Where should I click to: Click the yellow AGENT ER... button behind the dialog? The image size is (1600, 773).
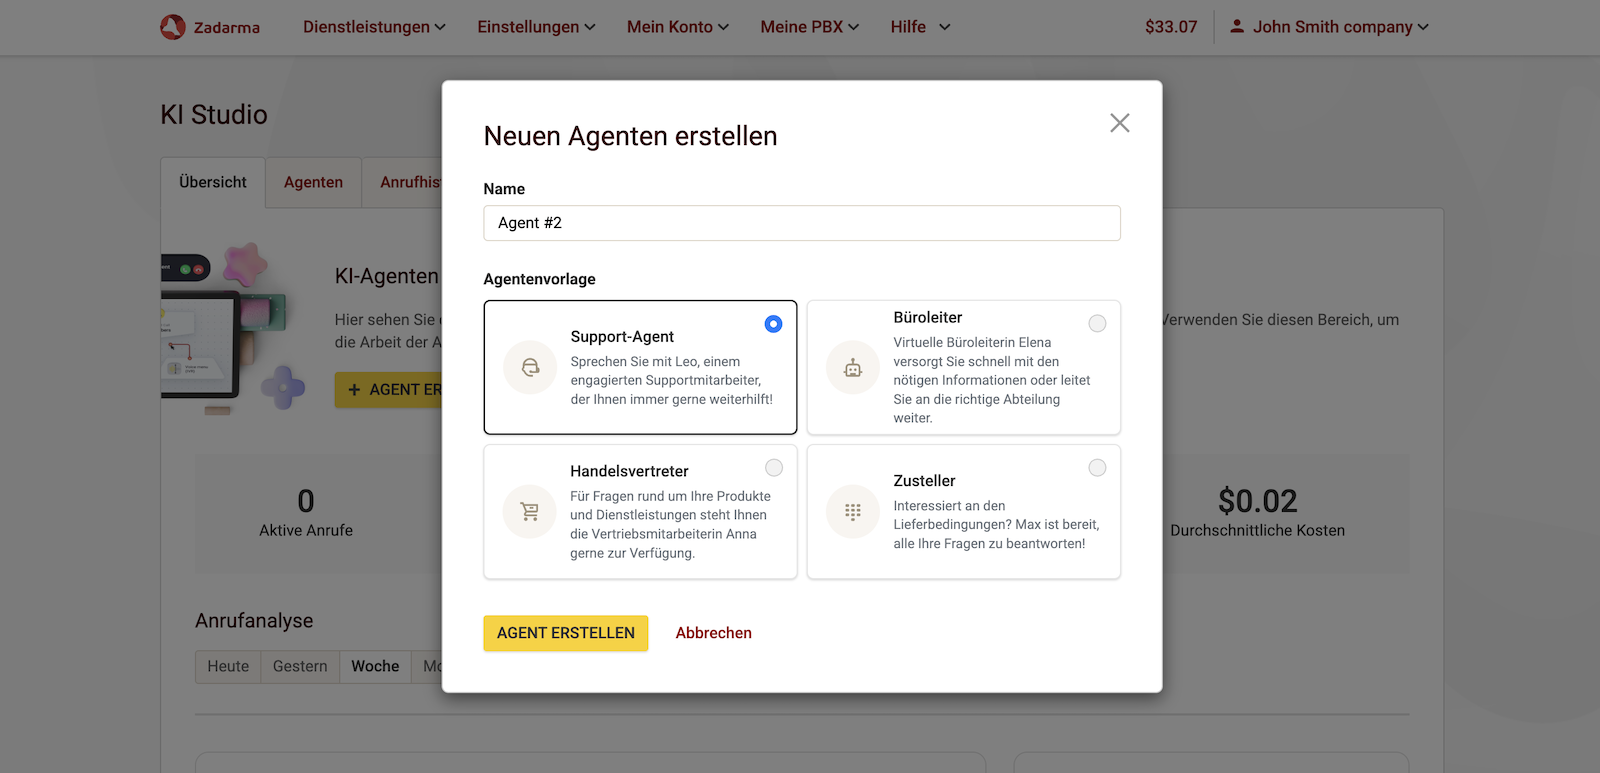coord(389,390)
